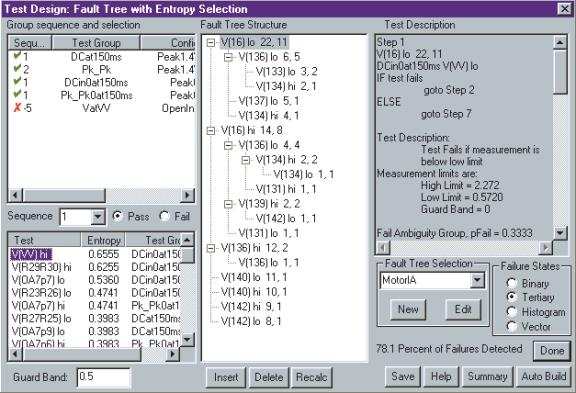
Task: Click the Guard Band input field
Action: point(103,377)
